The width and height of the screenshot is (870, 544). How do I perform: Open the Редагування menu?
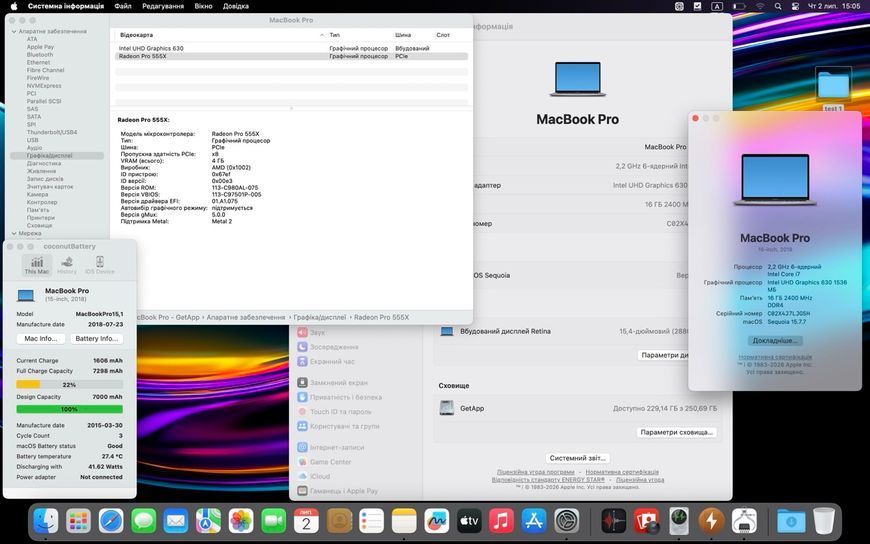(x=163, y=6)
